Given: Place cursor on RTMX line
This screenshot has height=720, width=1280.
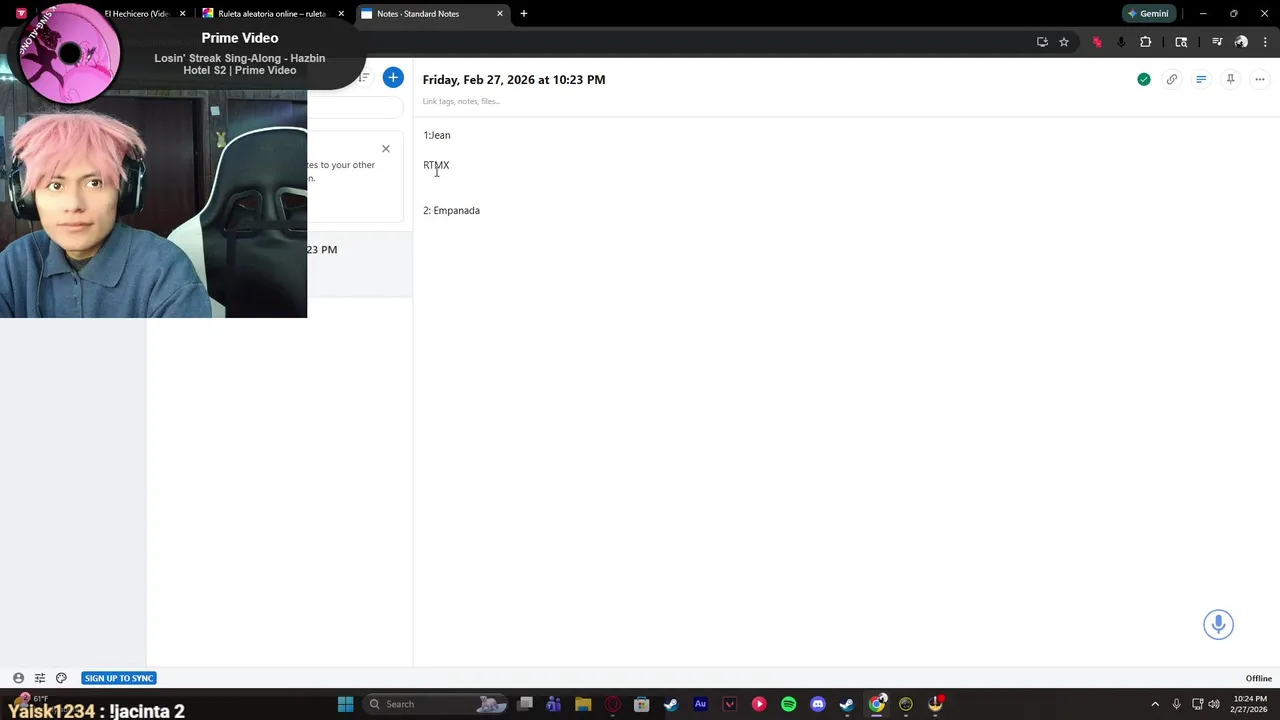Looking at the screenshot, I should pos(436,165).
